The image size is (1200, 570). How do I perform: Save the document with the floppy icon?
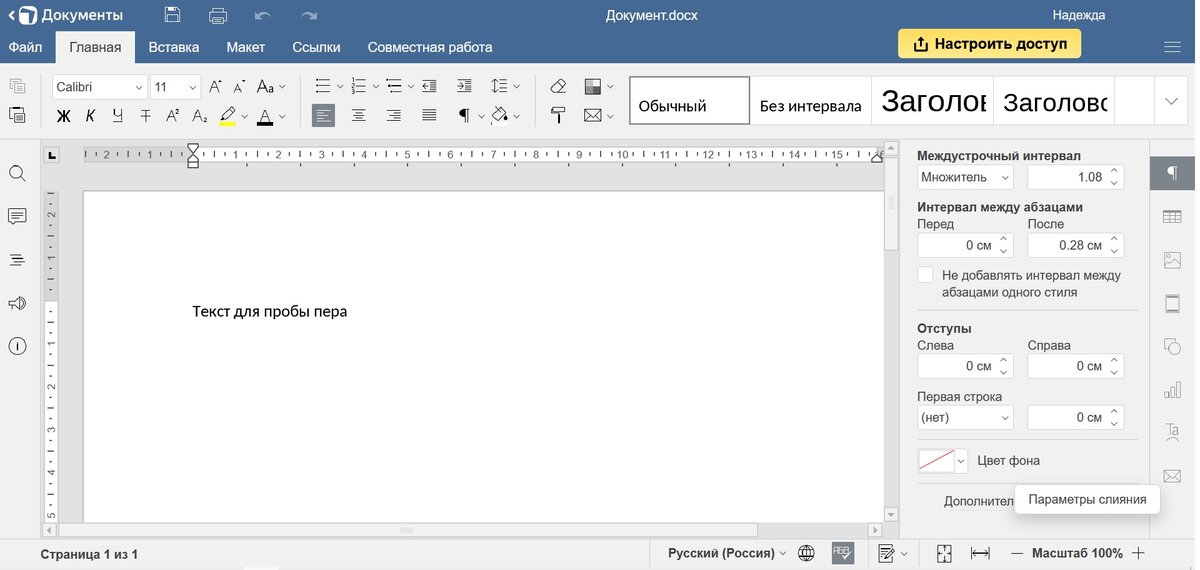pos(172,15)
